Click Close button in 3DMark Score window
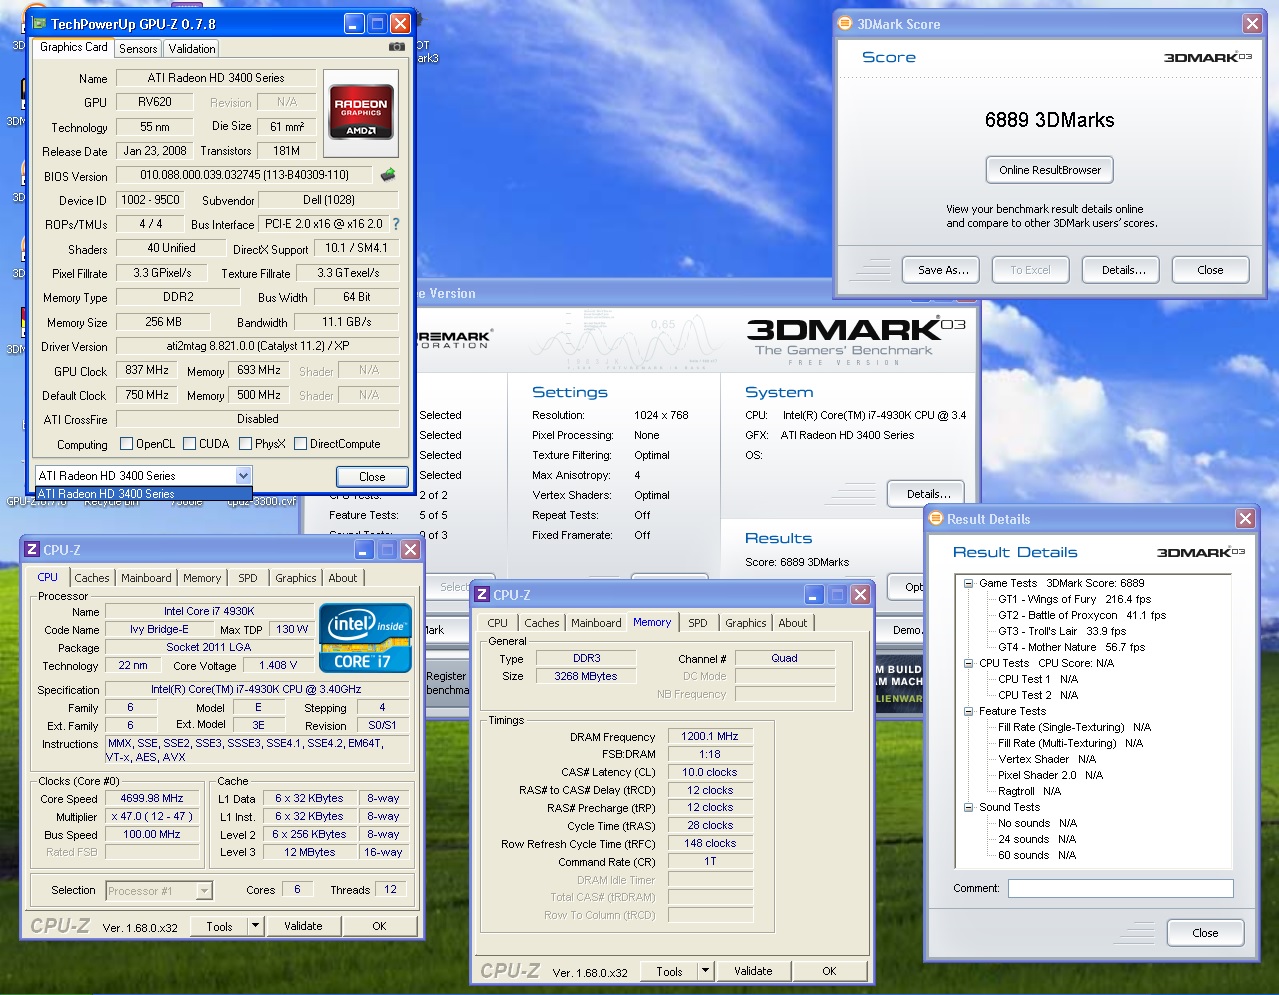The width and height of the screenshot is (1279, 995). pyautogui.click(x=1210, y=270)
